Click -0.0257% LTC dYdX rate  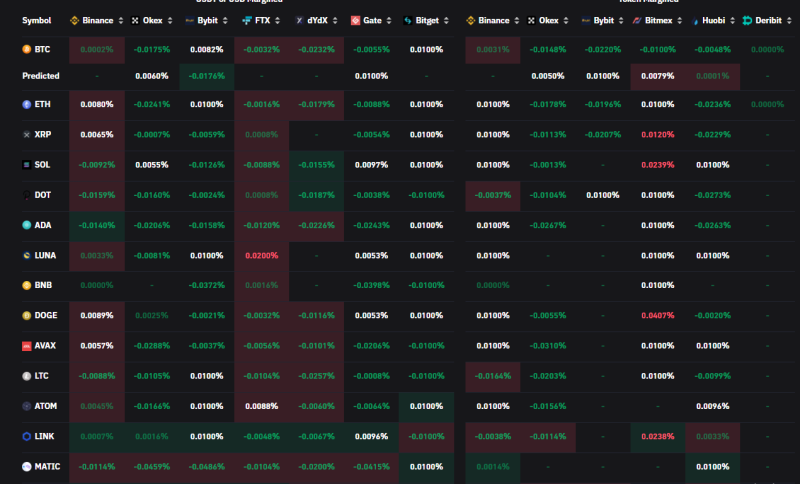(316, 376)
